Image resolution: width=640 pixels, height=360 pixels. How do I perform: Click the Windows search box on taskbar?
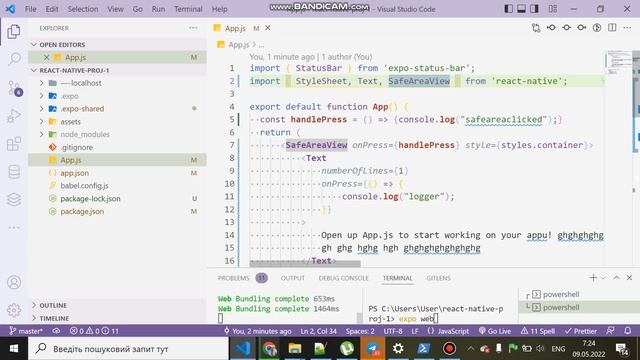(x=128, y=349)
